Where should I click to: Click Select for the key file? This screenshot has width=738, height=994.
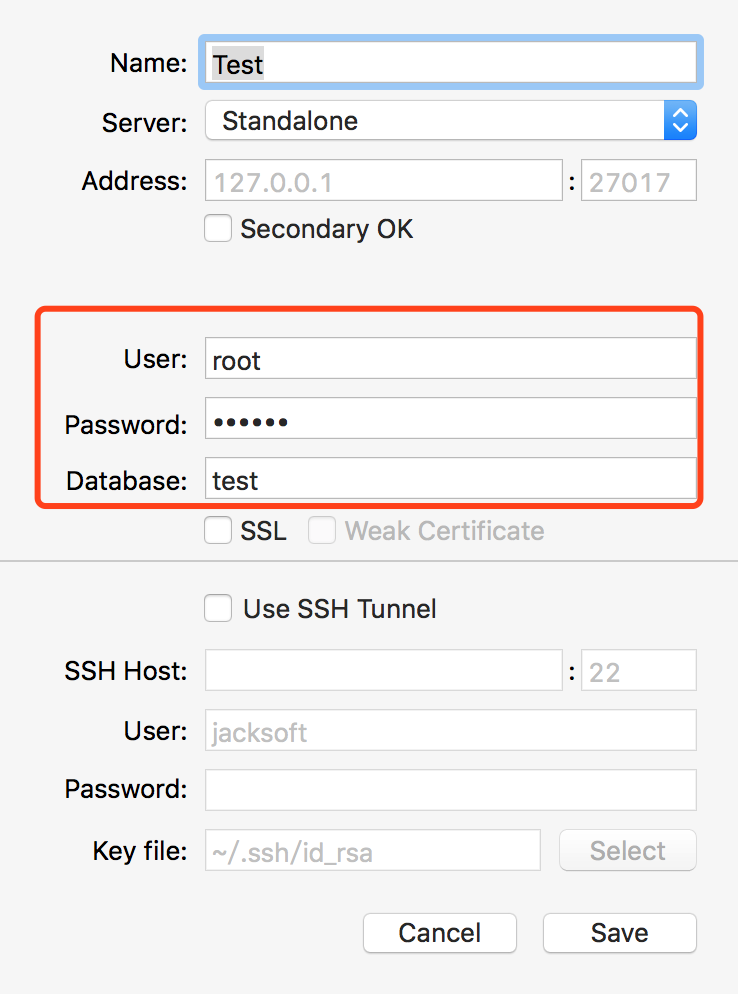tap(627, 851)
